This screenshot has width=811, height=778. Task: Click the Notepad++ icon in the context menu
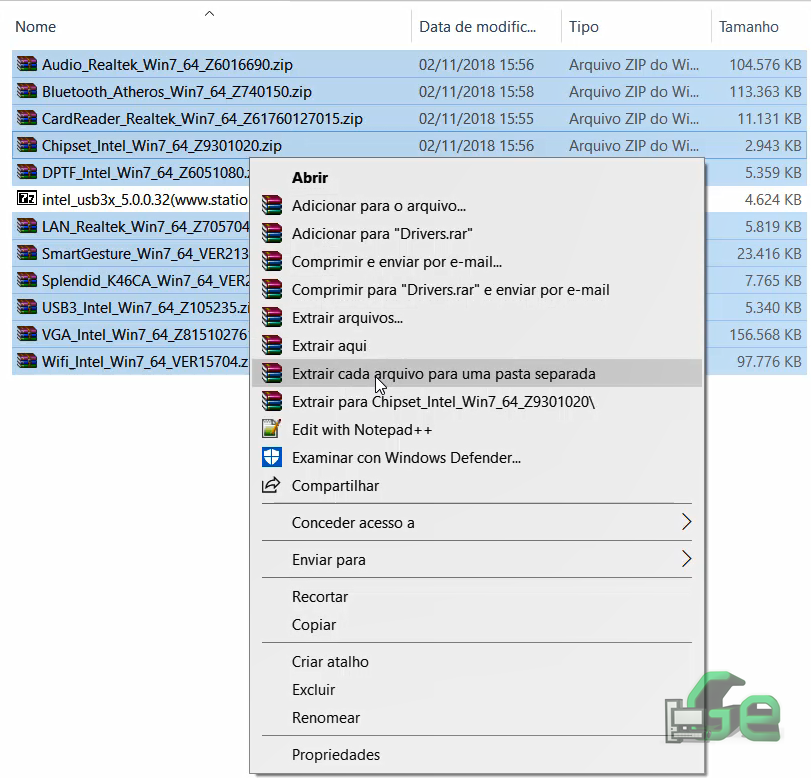click(272, 429)
